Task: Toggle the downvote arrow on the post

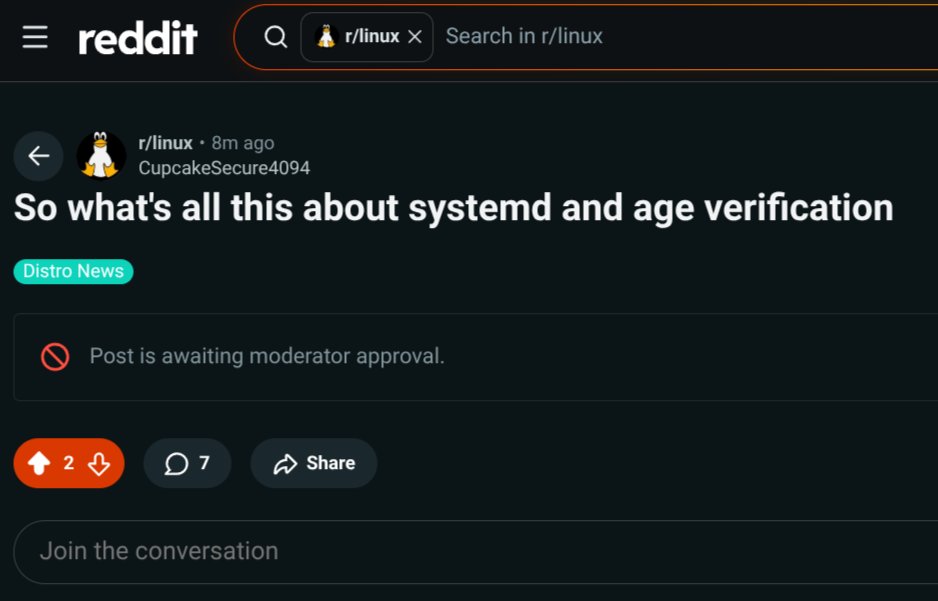Action: click(98, 463)
